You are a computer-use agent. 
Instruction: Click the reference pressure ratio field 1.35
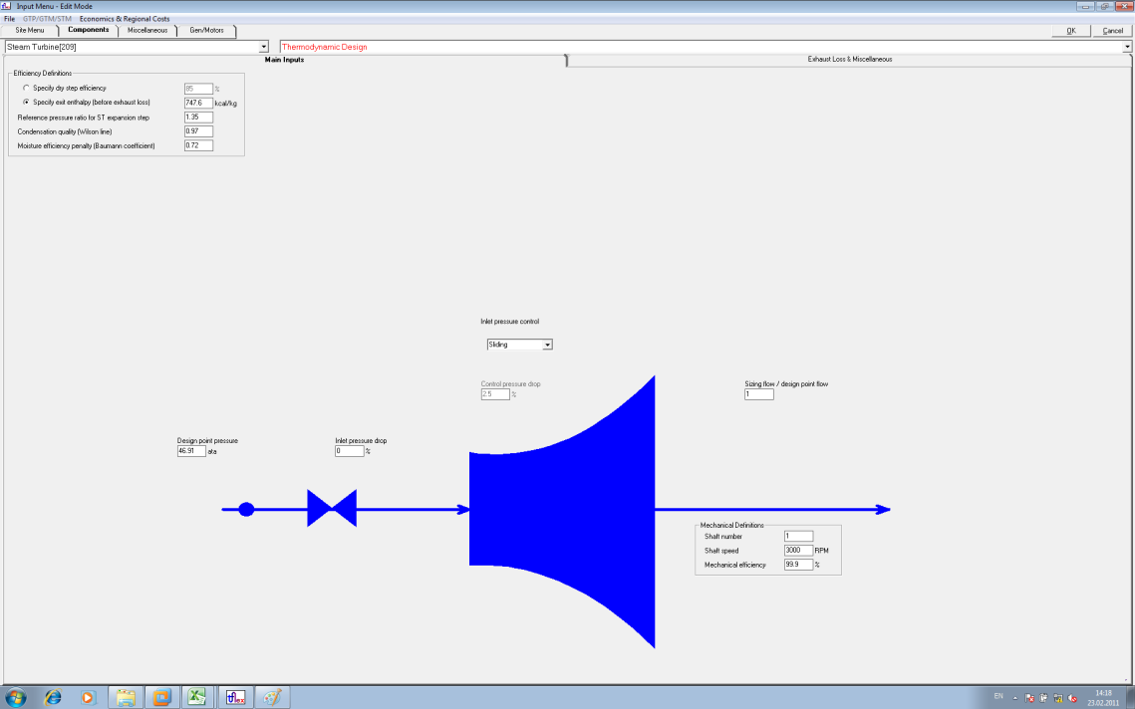198,117
